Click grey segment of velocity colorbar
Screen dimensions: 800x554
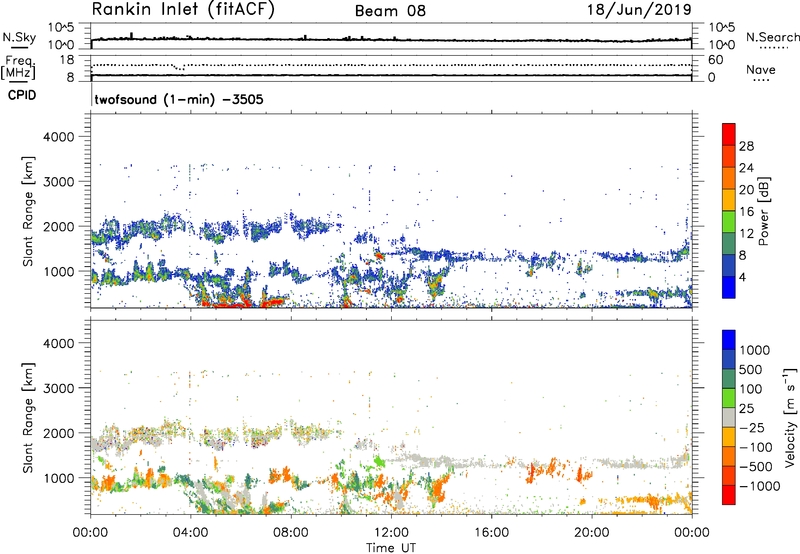[729, 417]
